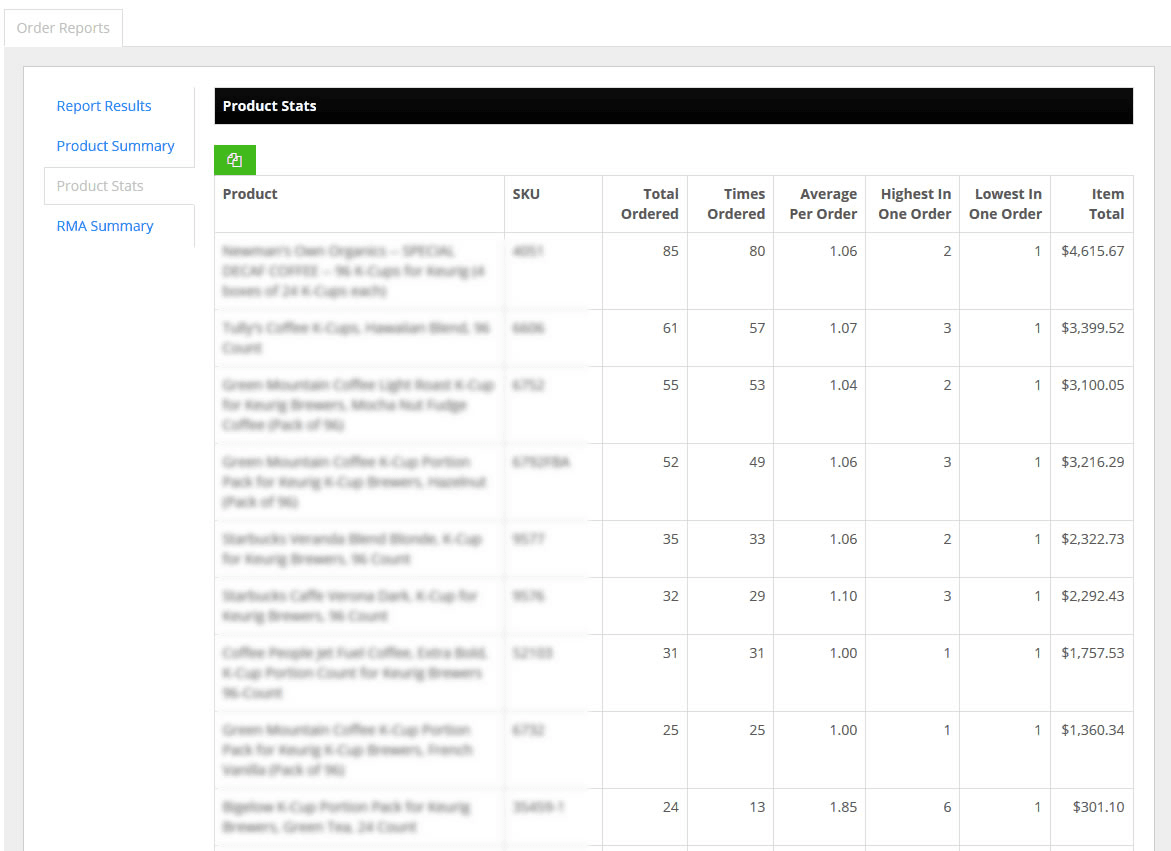Open the Product Summary section

click(116, 146)
